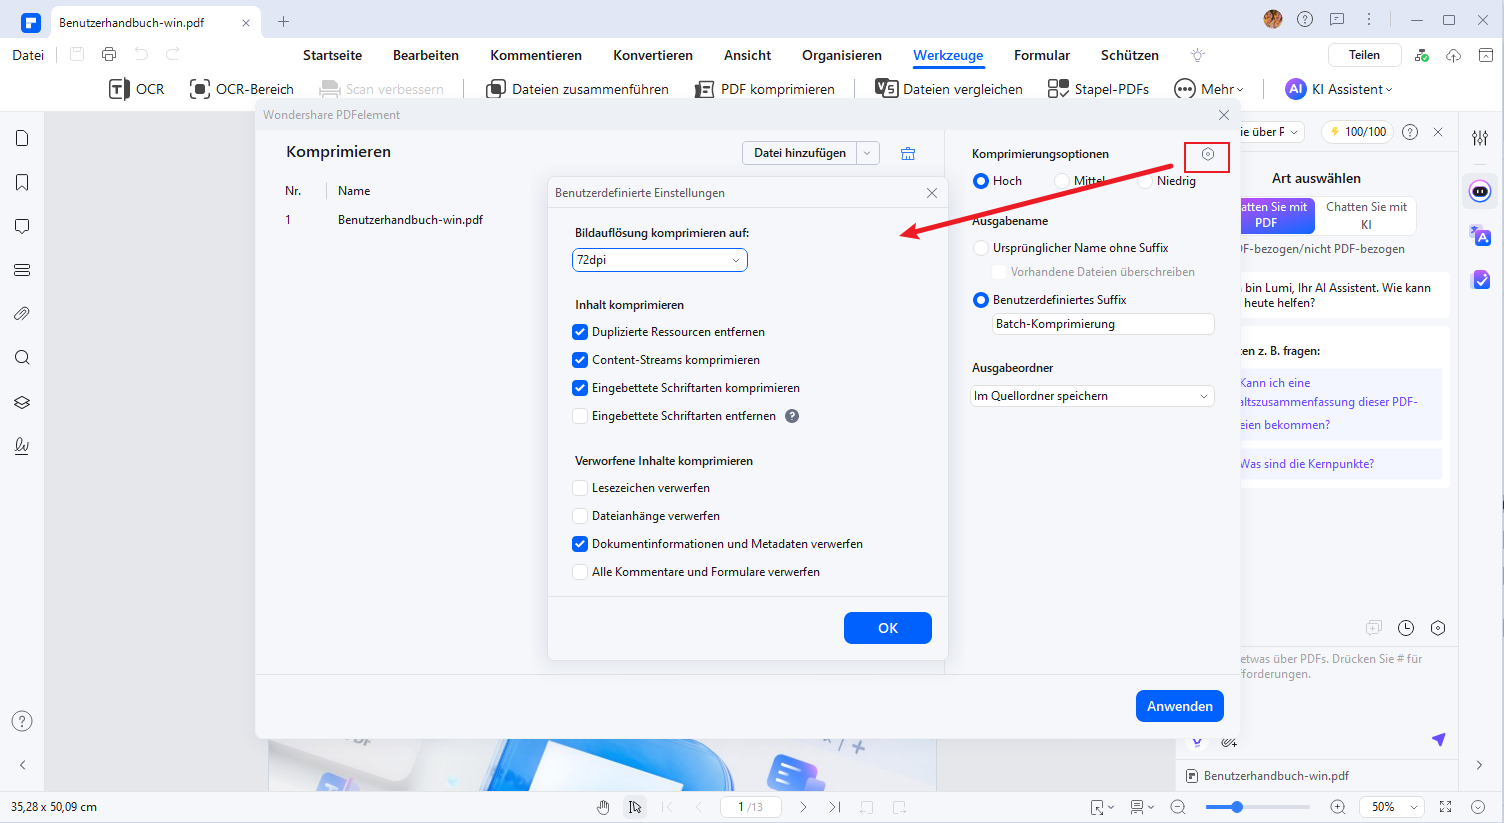
Task: Uncheck Duplizierte Ressourcen entfernen
Action: point(580,332)
